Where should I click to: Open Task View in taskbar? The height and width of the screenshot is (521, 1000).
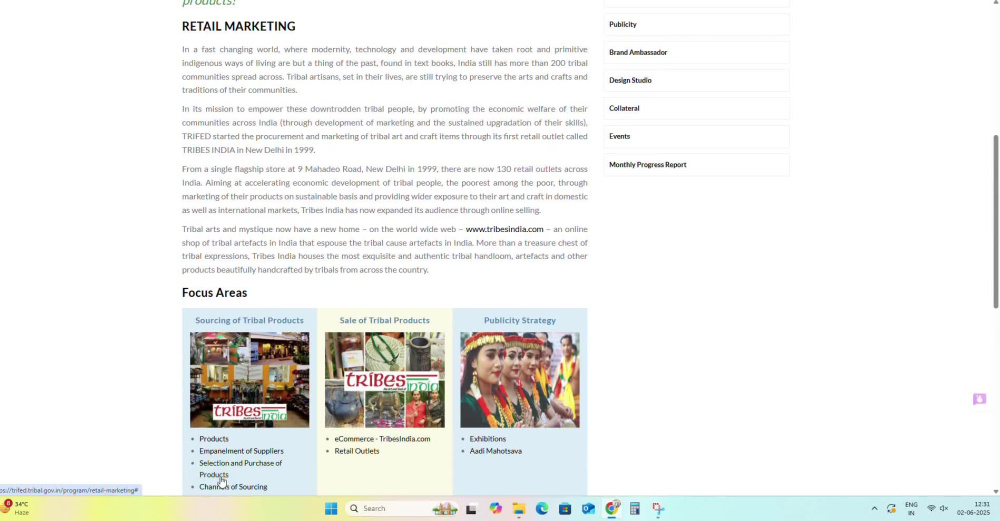click(471, 508)
